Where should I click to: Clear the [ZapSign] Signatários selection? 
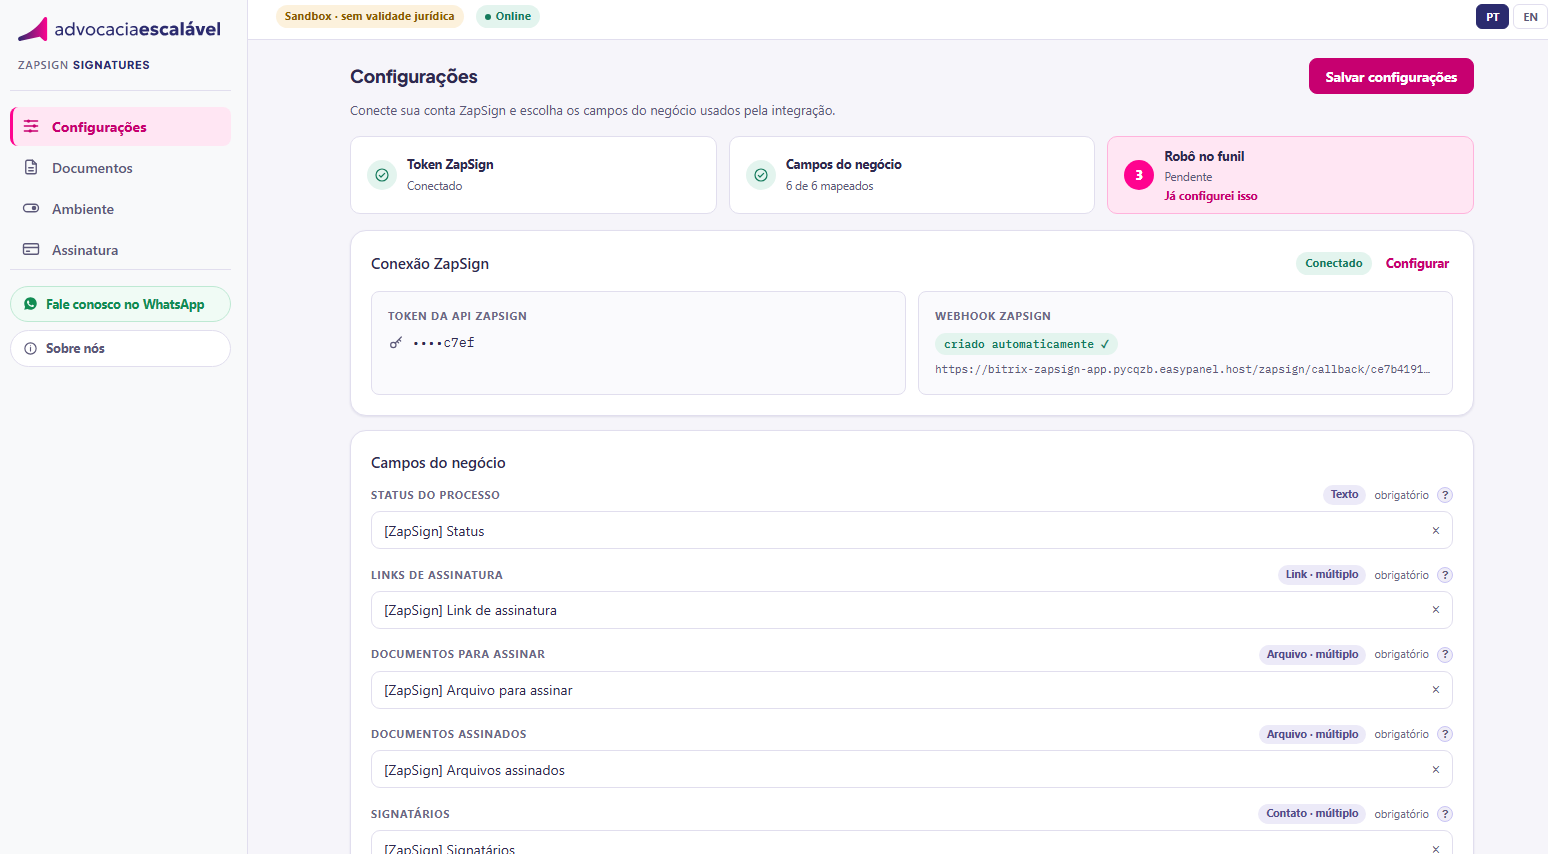(x=1436, y=848)
